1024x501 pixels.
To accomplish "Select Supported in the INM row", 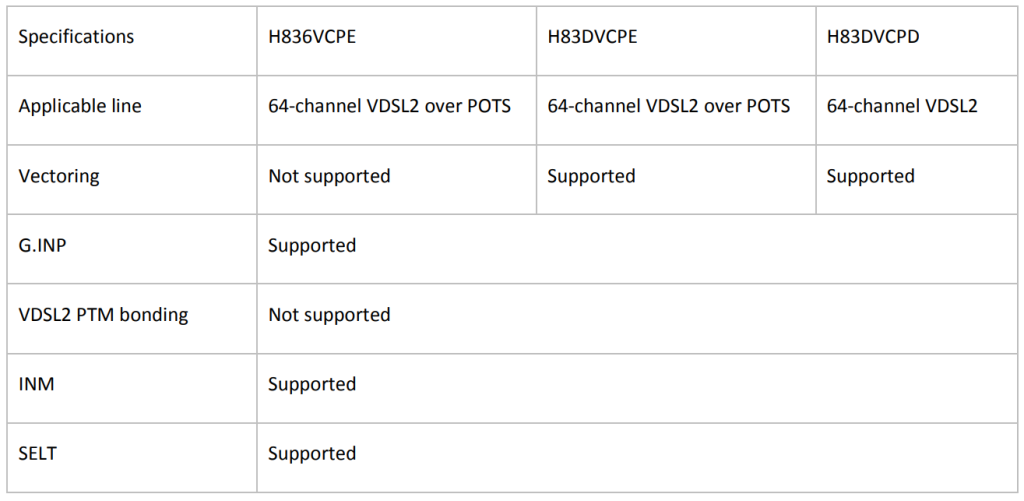I will point(312,384).
